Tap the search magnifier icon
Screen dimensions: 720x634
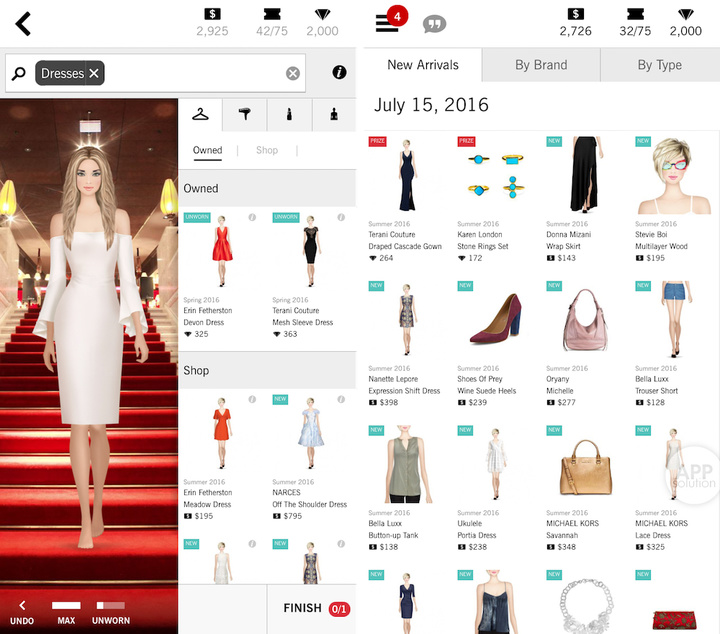[x=19, y=73]
